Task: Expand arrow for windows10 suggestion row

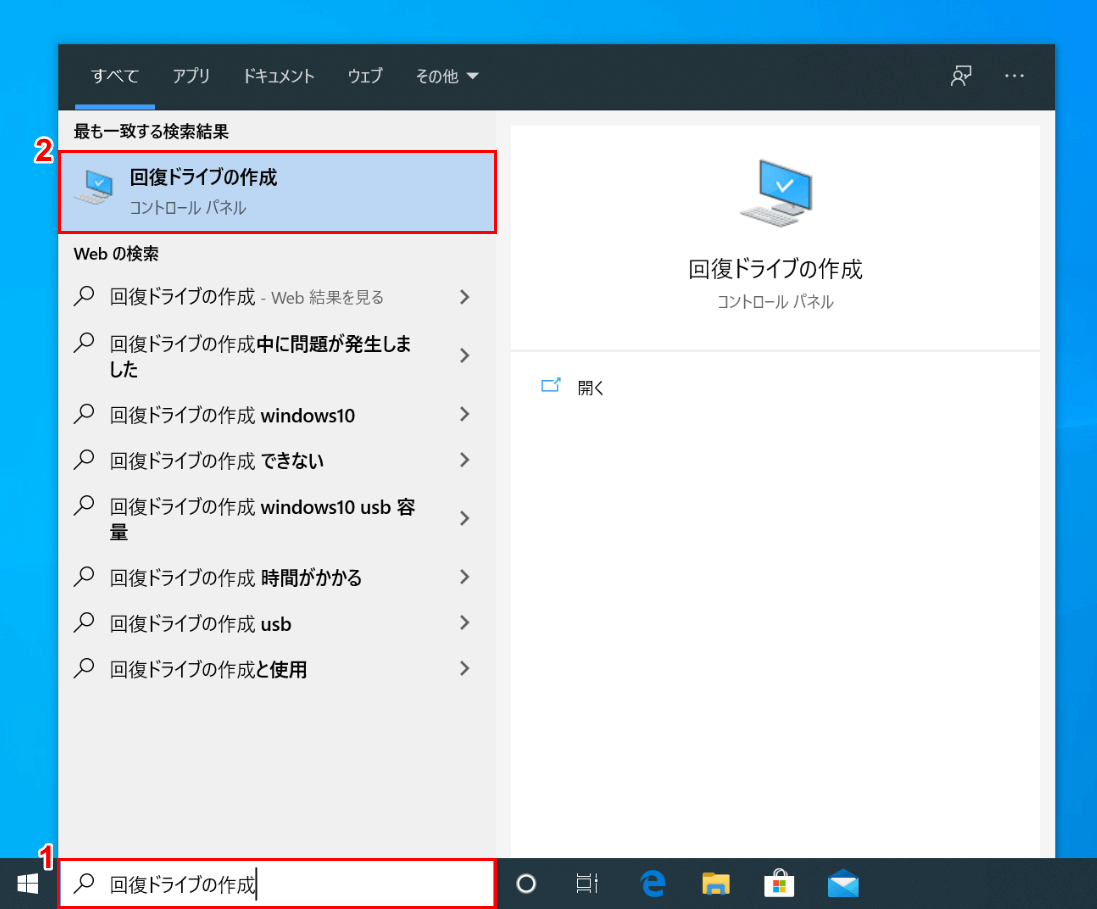Action: click(465, 414)
